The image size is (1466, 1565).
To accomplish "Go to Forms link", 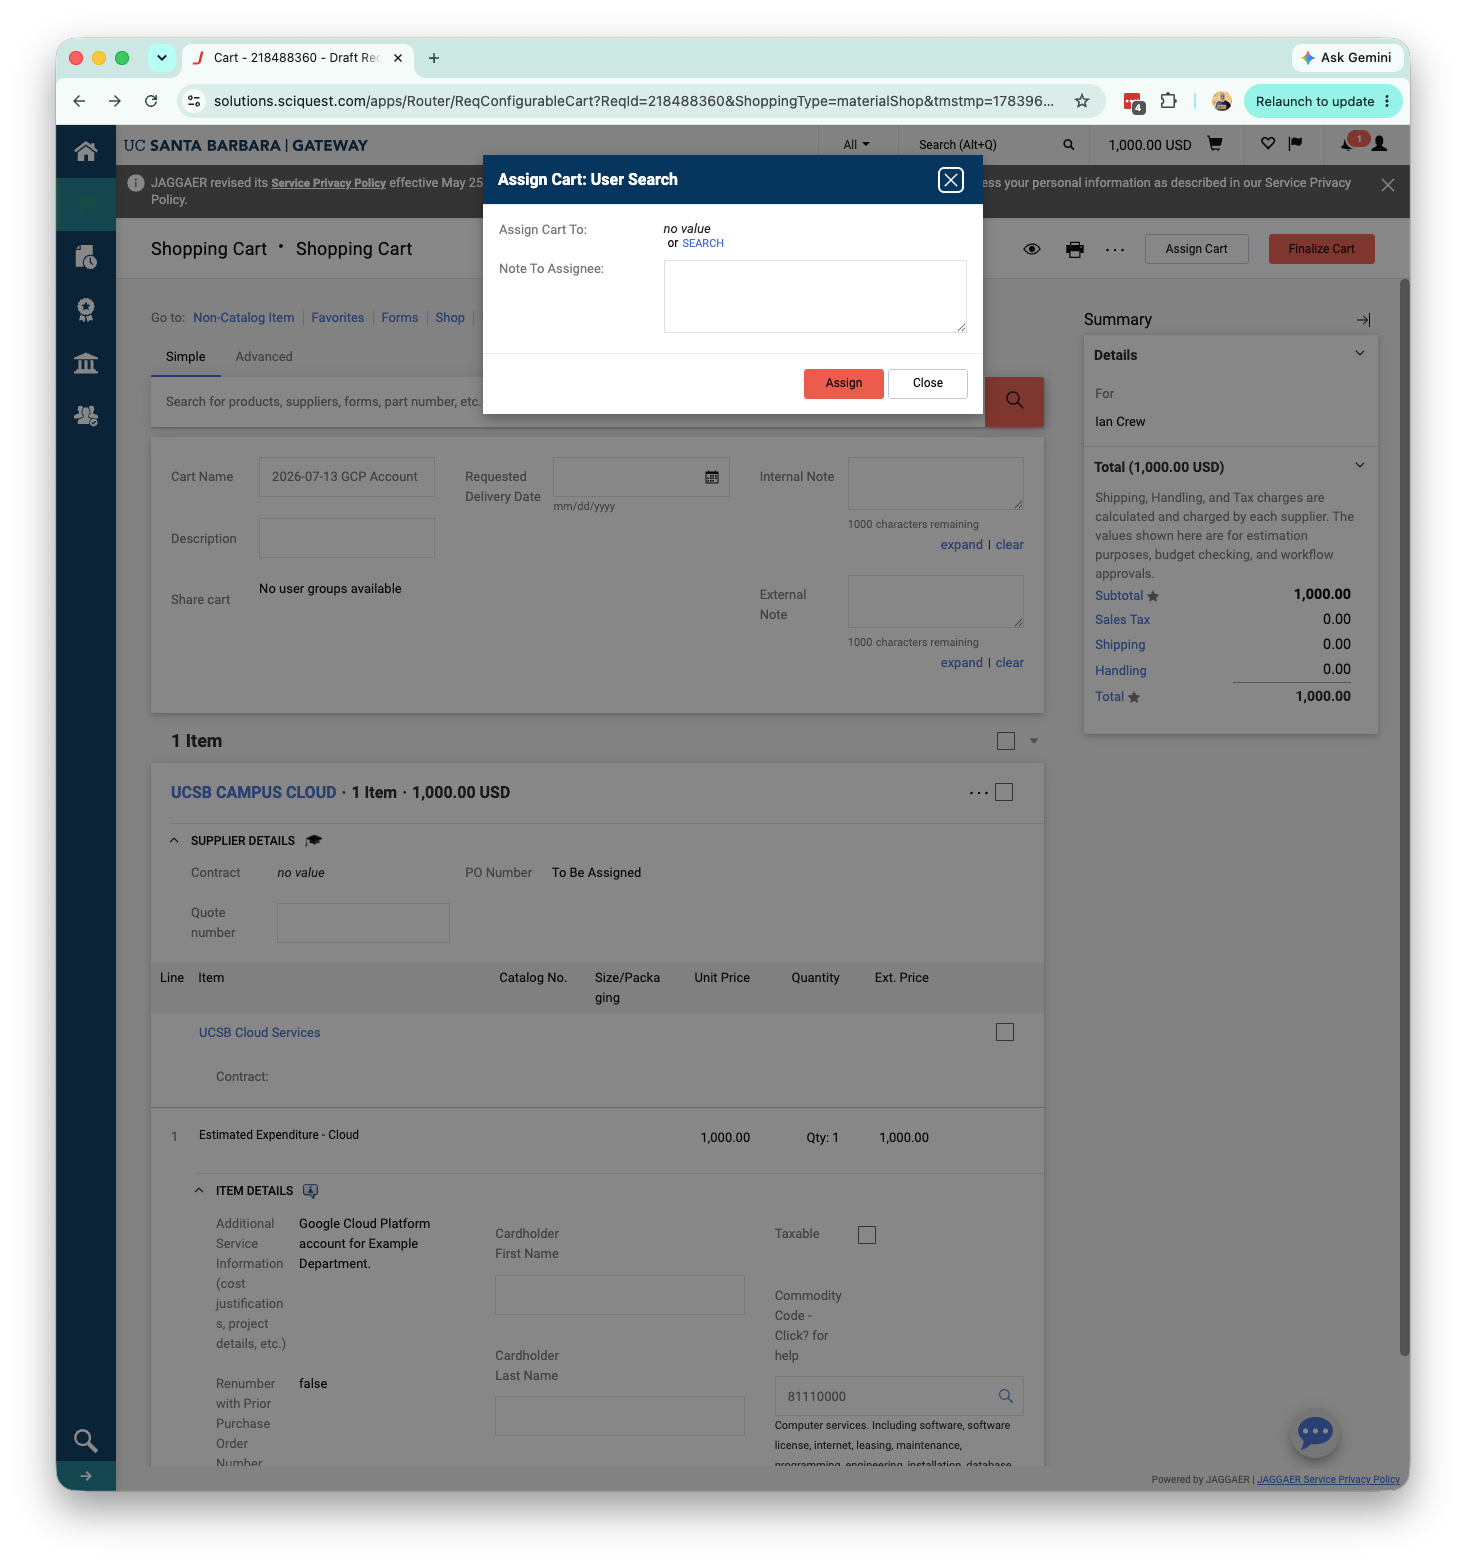I will point(400,318).
